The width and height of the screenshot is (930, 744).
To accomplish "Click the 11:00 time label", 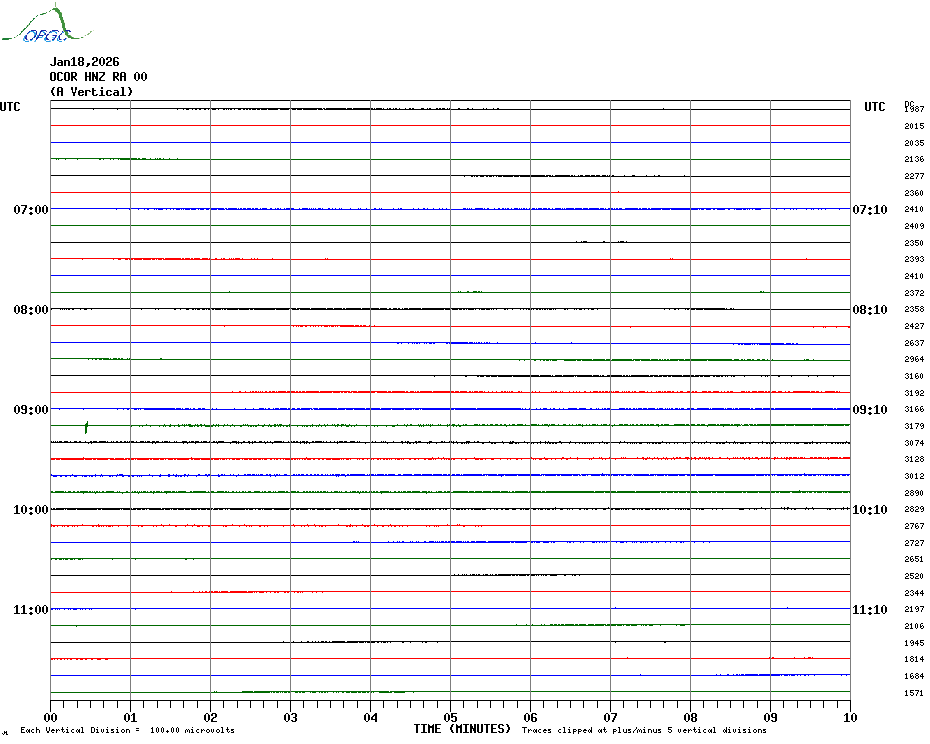I will (x=31, y=610).
